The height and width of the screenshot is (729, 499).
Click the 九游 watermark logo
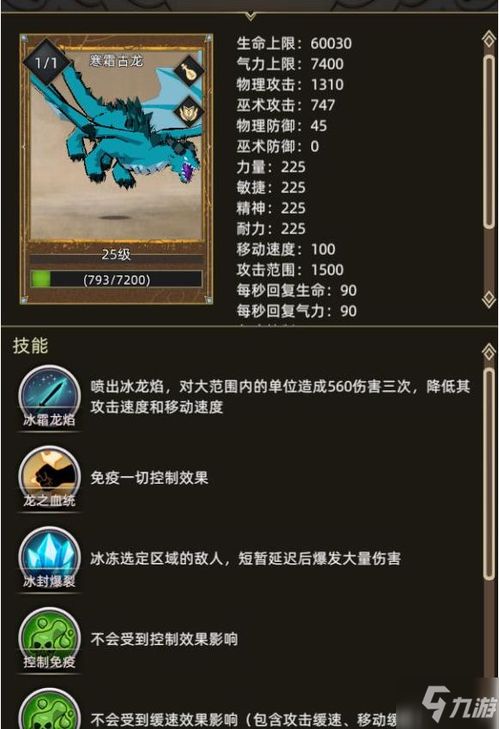click(x=459, y=704)
